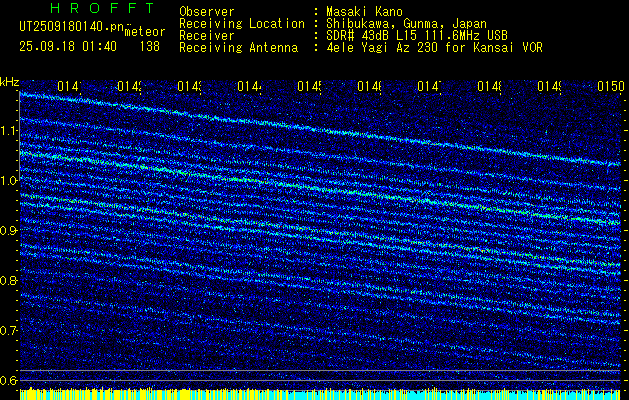Click the kHz unit label on axis

[x=10, y=81]
